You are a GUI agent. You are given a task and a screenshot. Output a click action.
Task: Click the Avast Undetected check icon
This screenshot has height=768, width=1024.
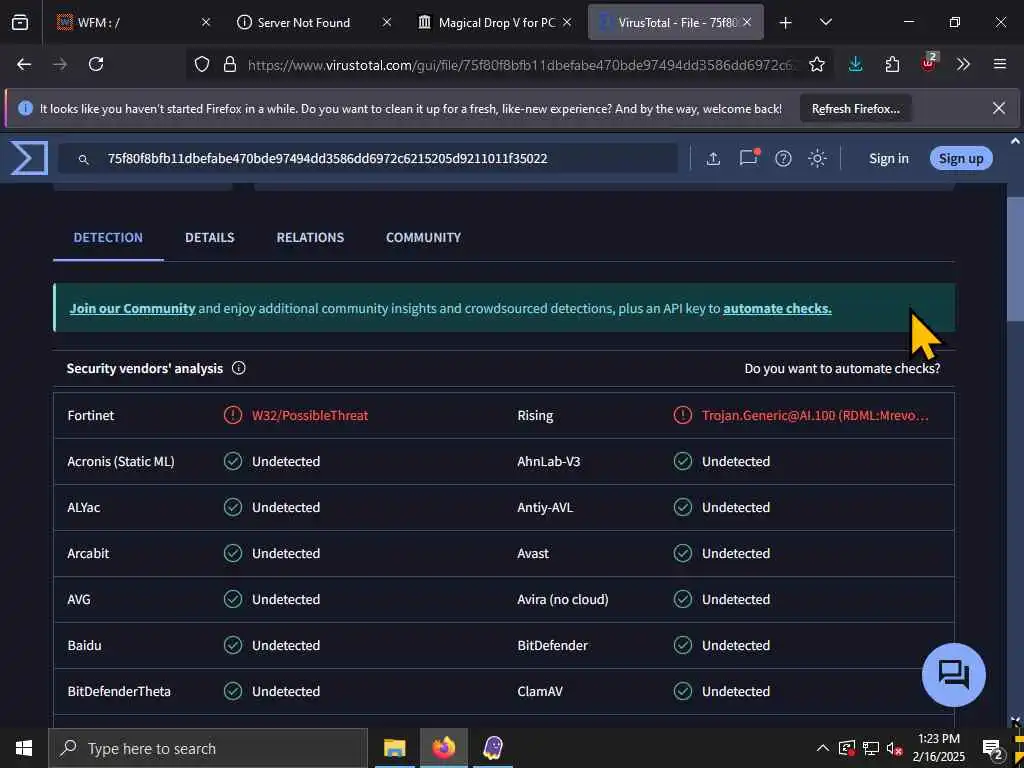(x=682, y=553)
